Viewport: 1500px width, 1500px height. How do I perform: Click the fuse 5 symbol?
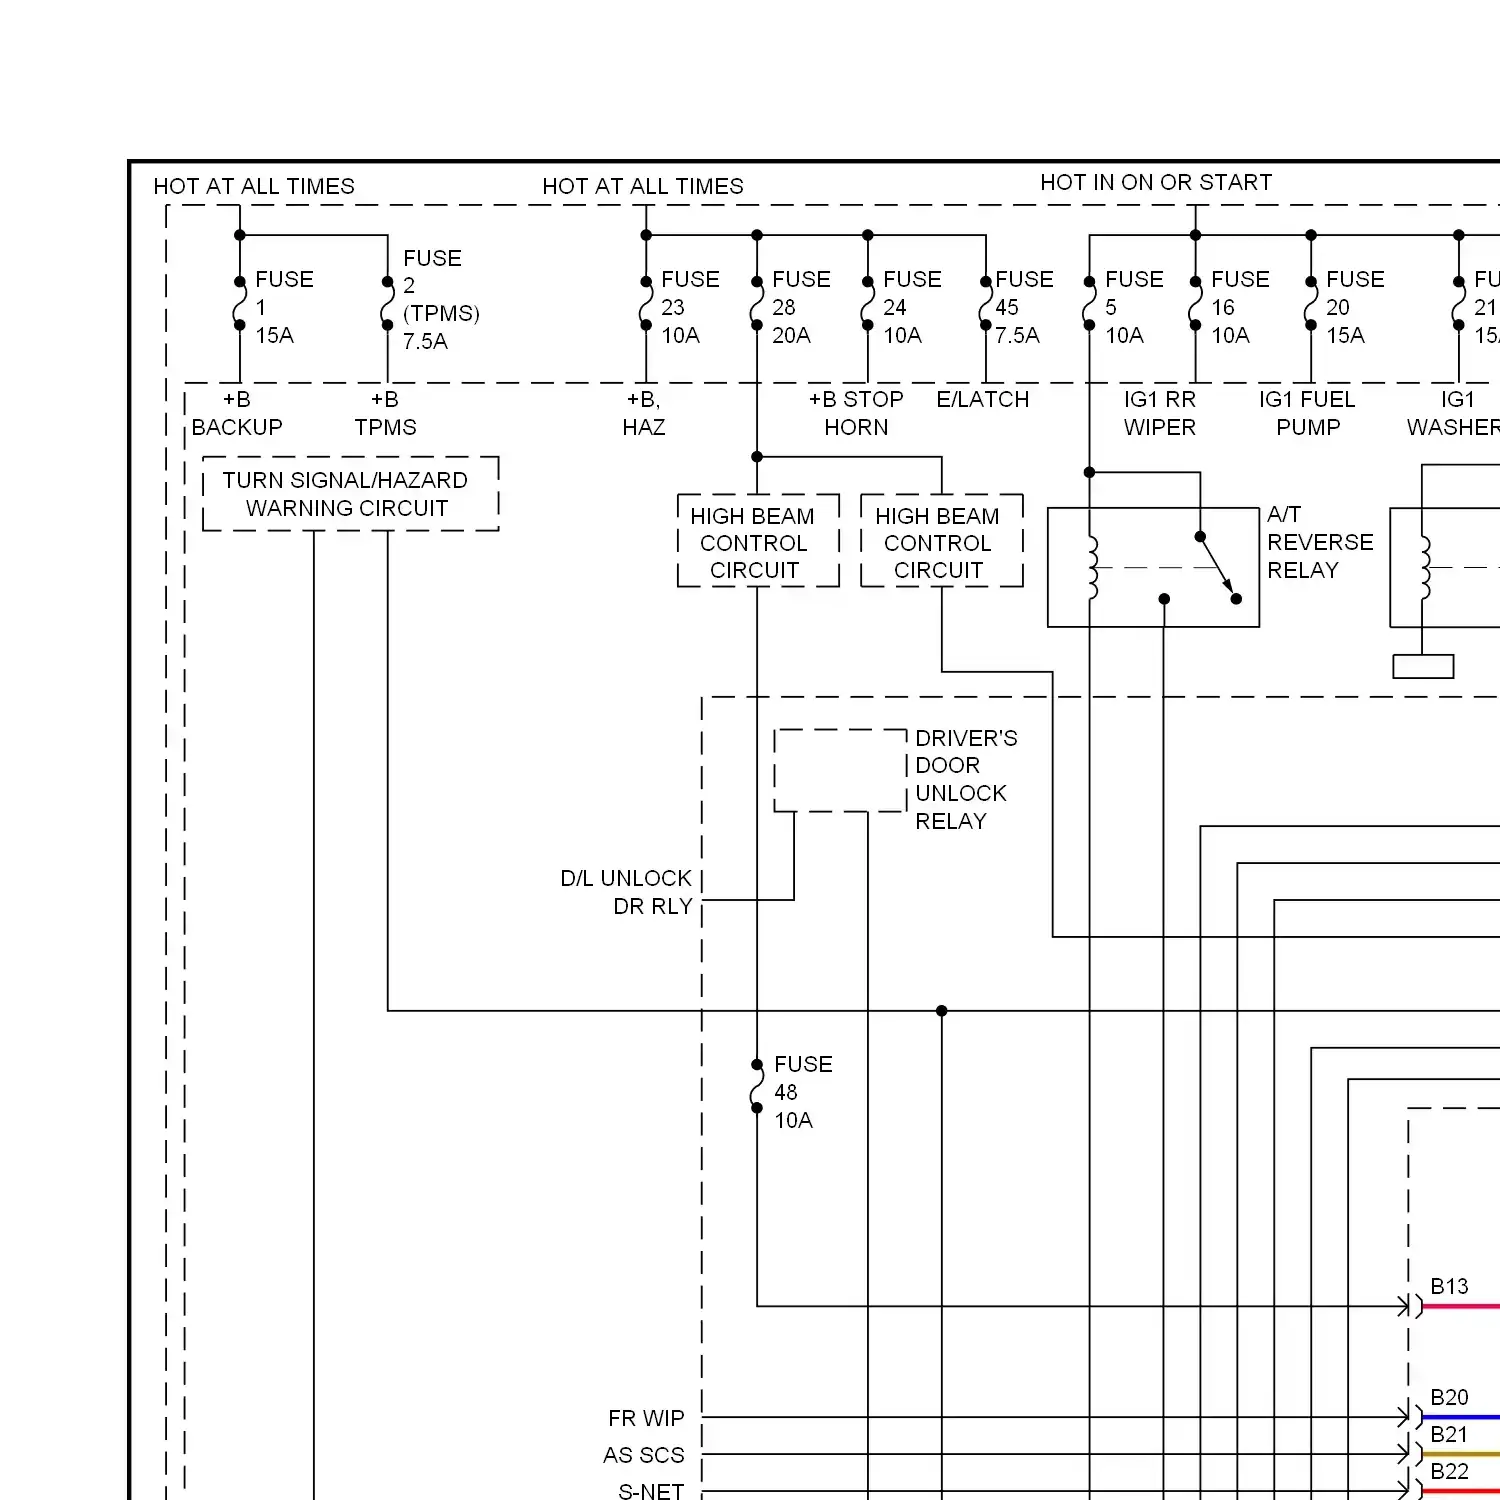[1089, 303]
